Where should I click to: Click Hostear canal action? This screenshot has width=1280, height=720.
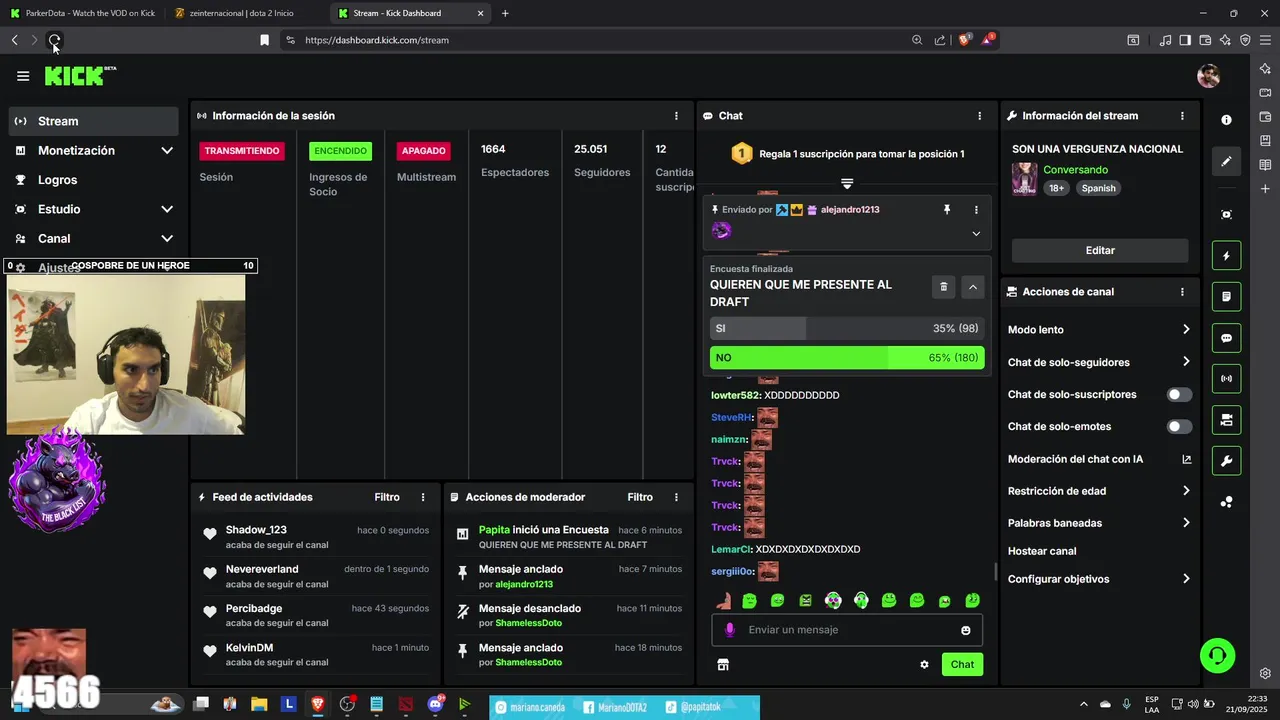click(x=1042, y=551)
